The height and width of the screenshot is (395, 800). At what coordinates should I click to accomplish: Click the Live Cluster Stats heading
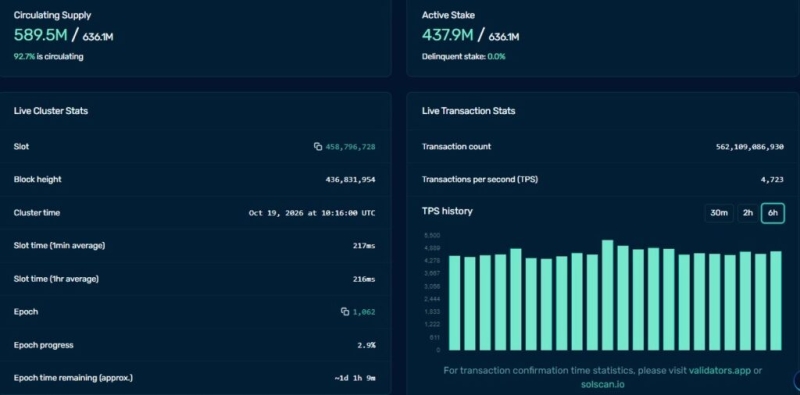tap(51, 111)
